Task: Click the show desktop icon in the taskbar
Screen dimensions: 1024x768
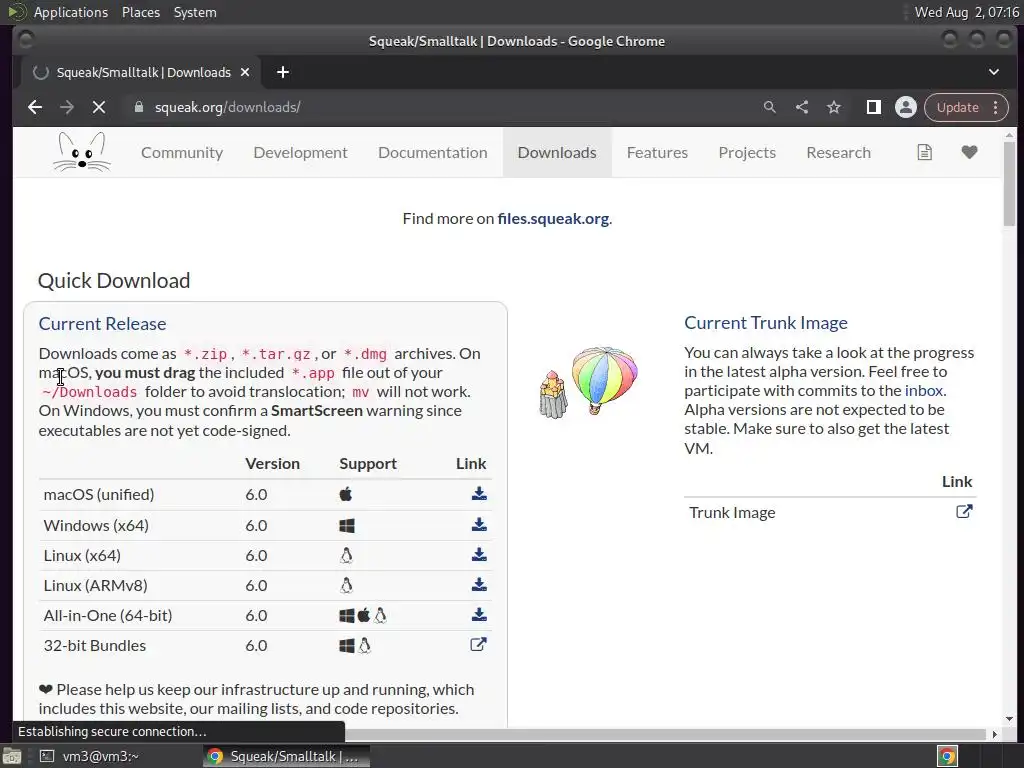Action: point(11,756)
